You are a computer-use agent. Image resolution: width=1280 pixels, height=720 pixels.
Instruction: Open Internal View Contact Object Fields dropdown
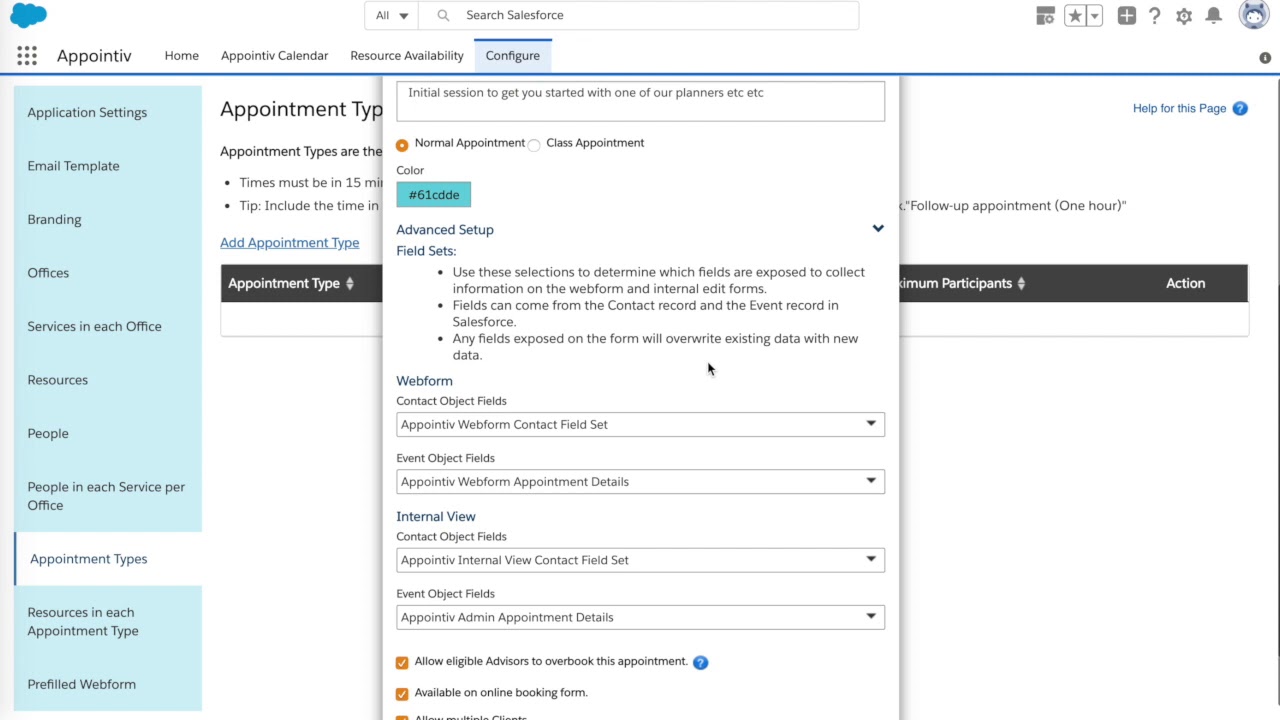click(640, 560)
